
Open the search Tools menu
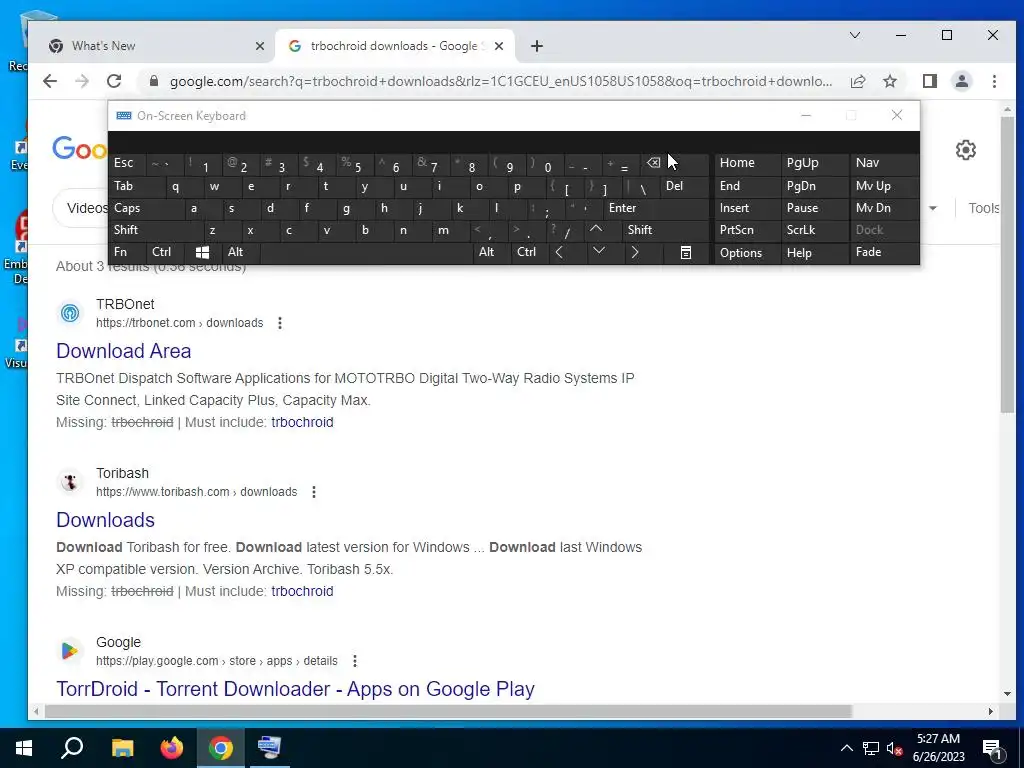click(984, 208)
